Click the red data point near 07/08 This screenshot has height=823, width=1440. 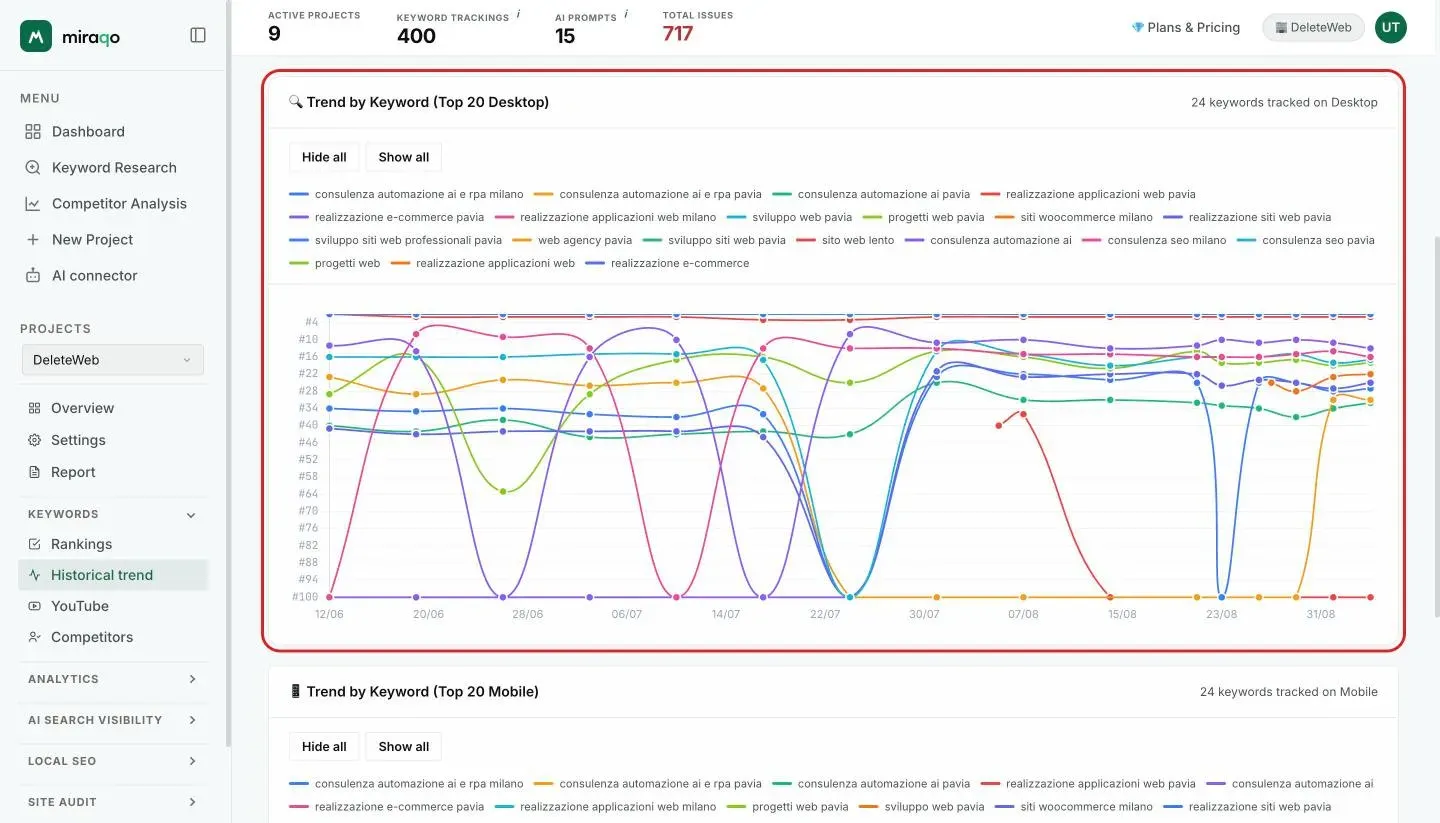tap(1023, 414)
